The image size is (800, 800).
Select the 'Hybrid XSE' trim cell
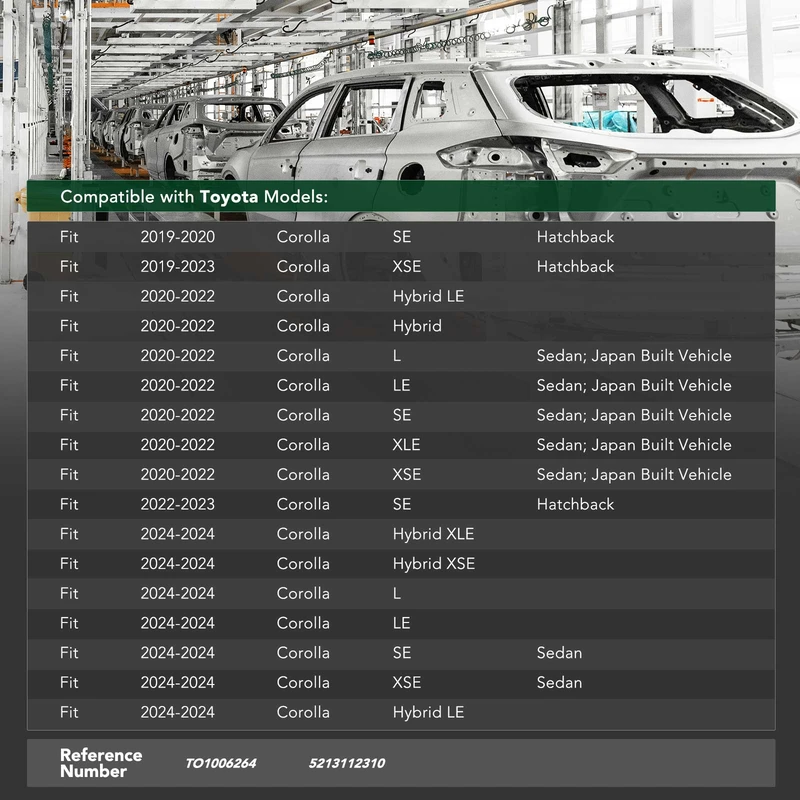434,563
